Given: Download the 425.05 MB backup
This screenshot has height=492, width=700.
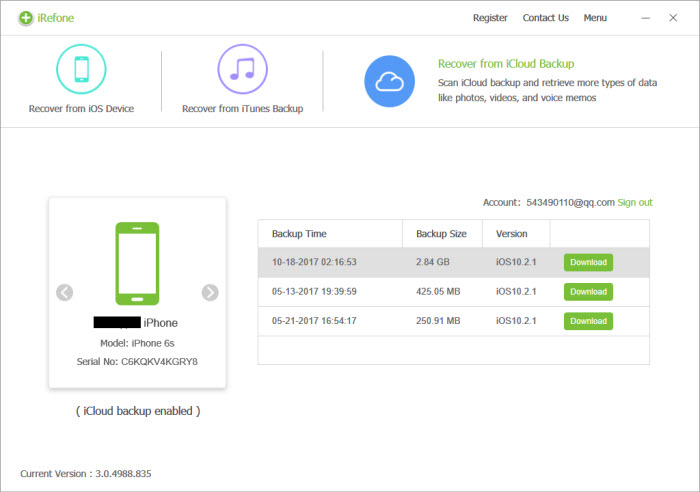Looking at the screenshot, I should [x=588, y=292].
